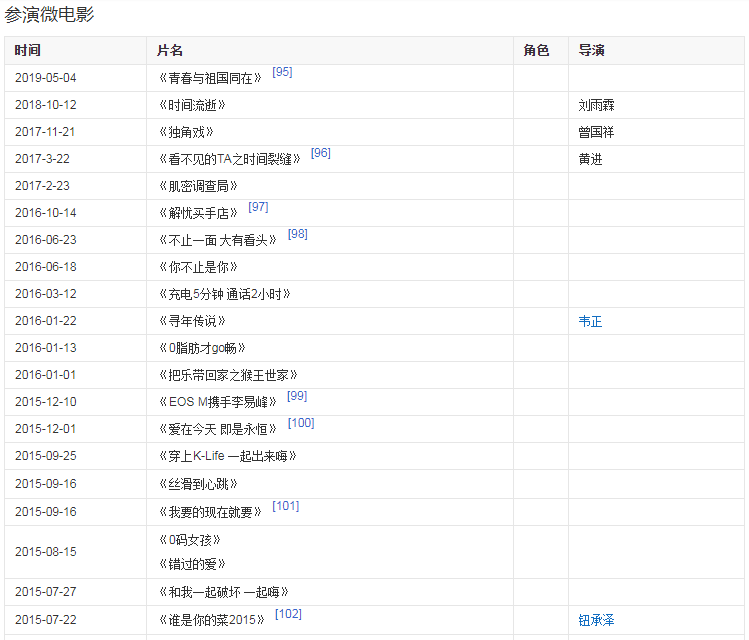
Task: Jump to footnote [101] for 我要的现在就要
Action: [285, 506]
